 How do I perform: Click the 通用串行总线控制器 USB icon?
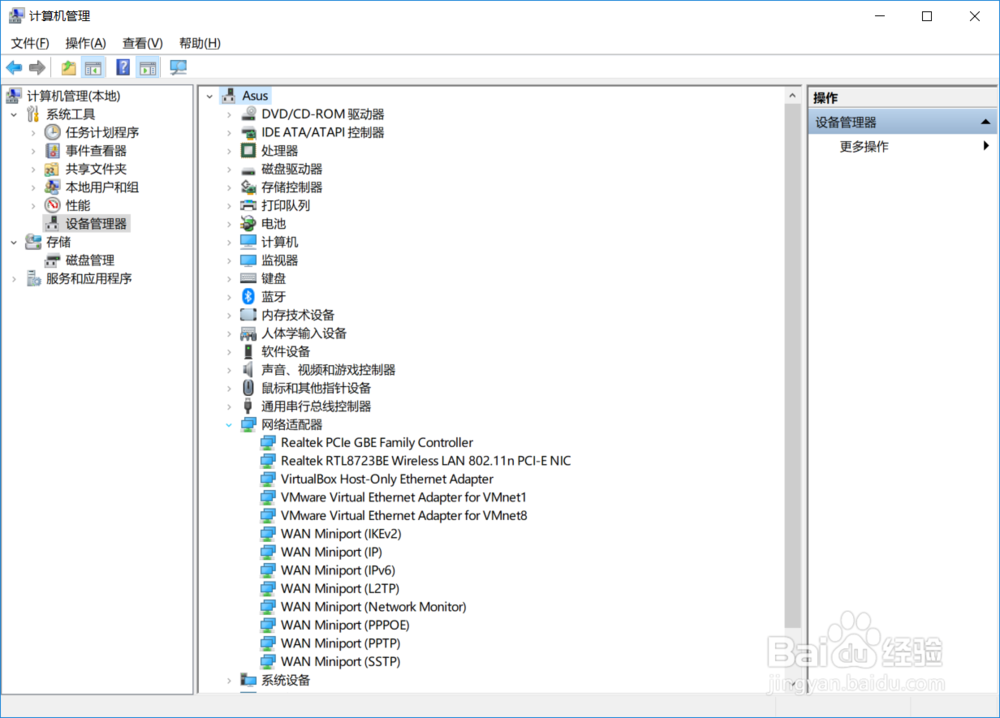[248, 406]
